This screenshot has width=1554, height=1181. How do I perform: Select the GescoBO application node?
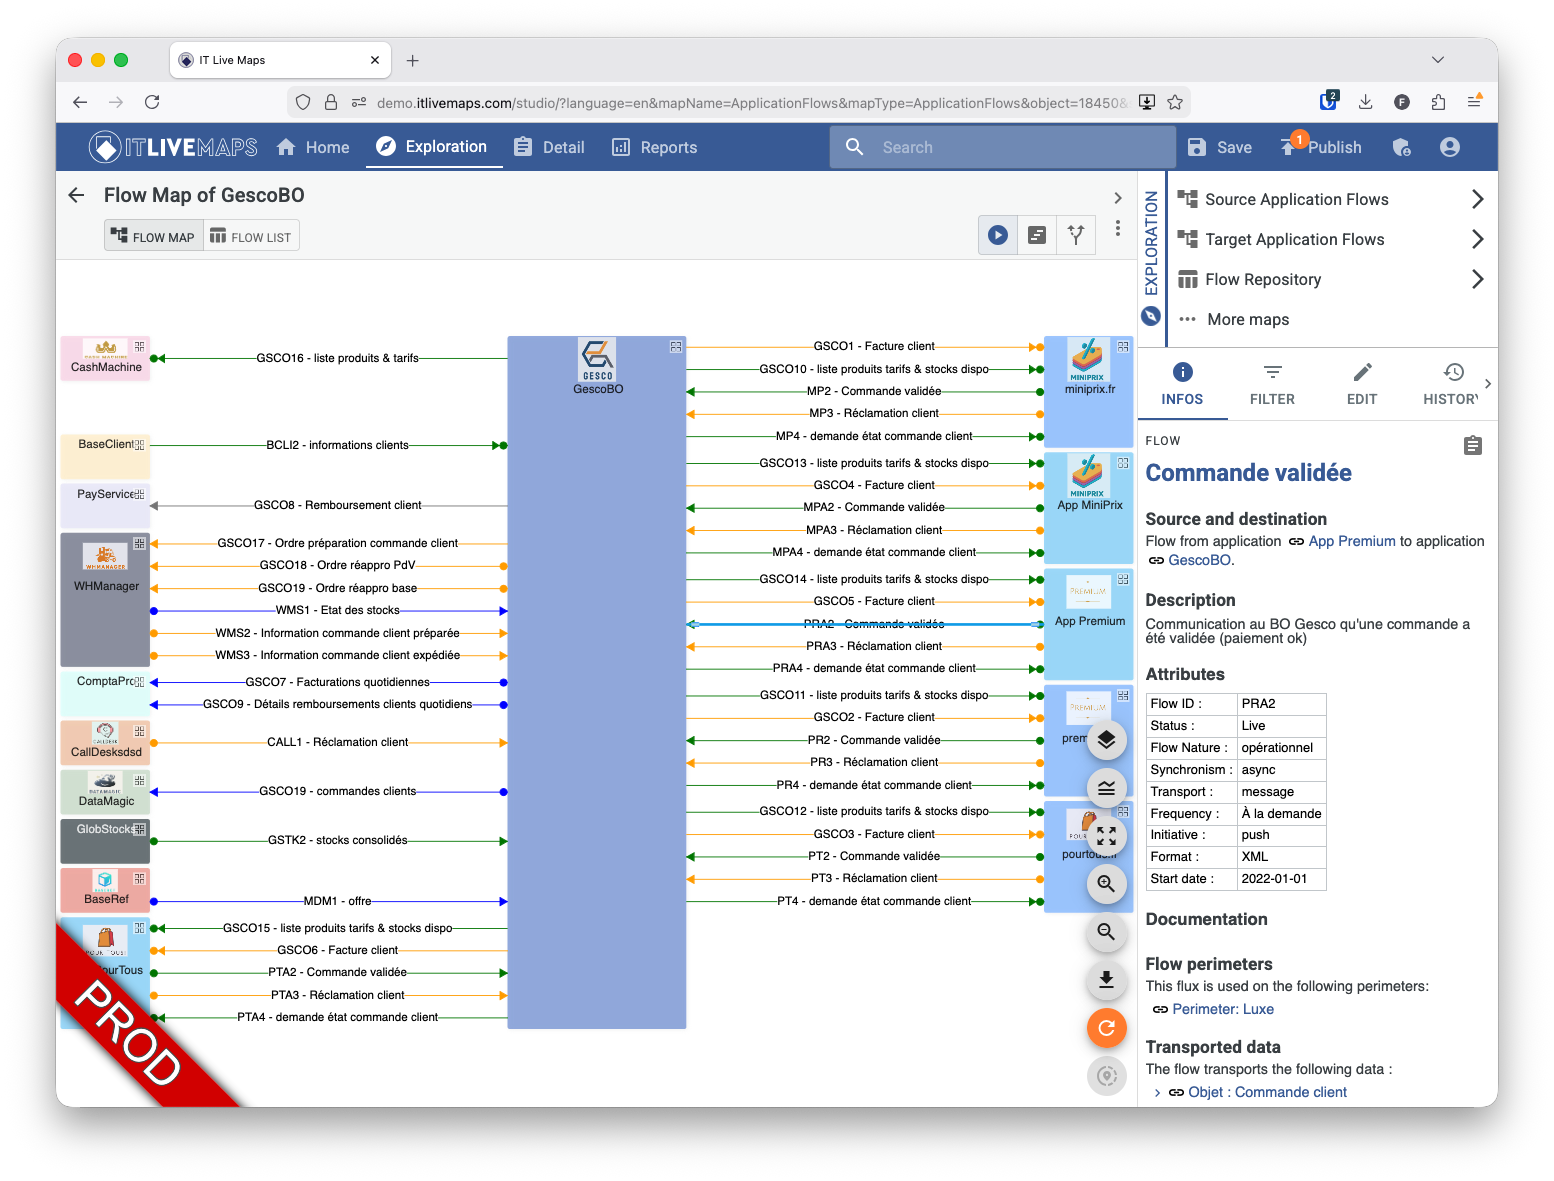[x=597, y=365]
